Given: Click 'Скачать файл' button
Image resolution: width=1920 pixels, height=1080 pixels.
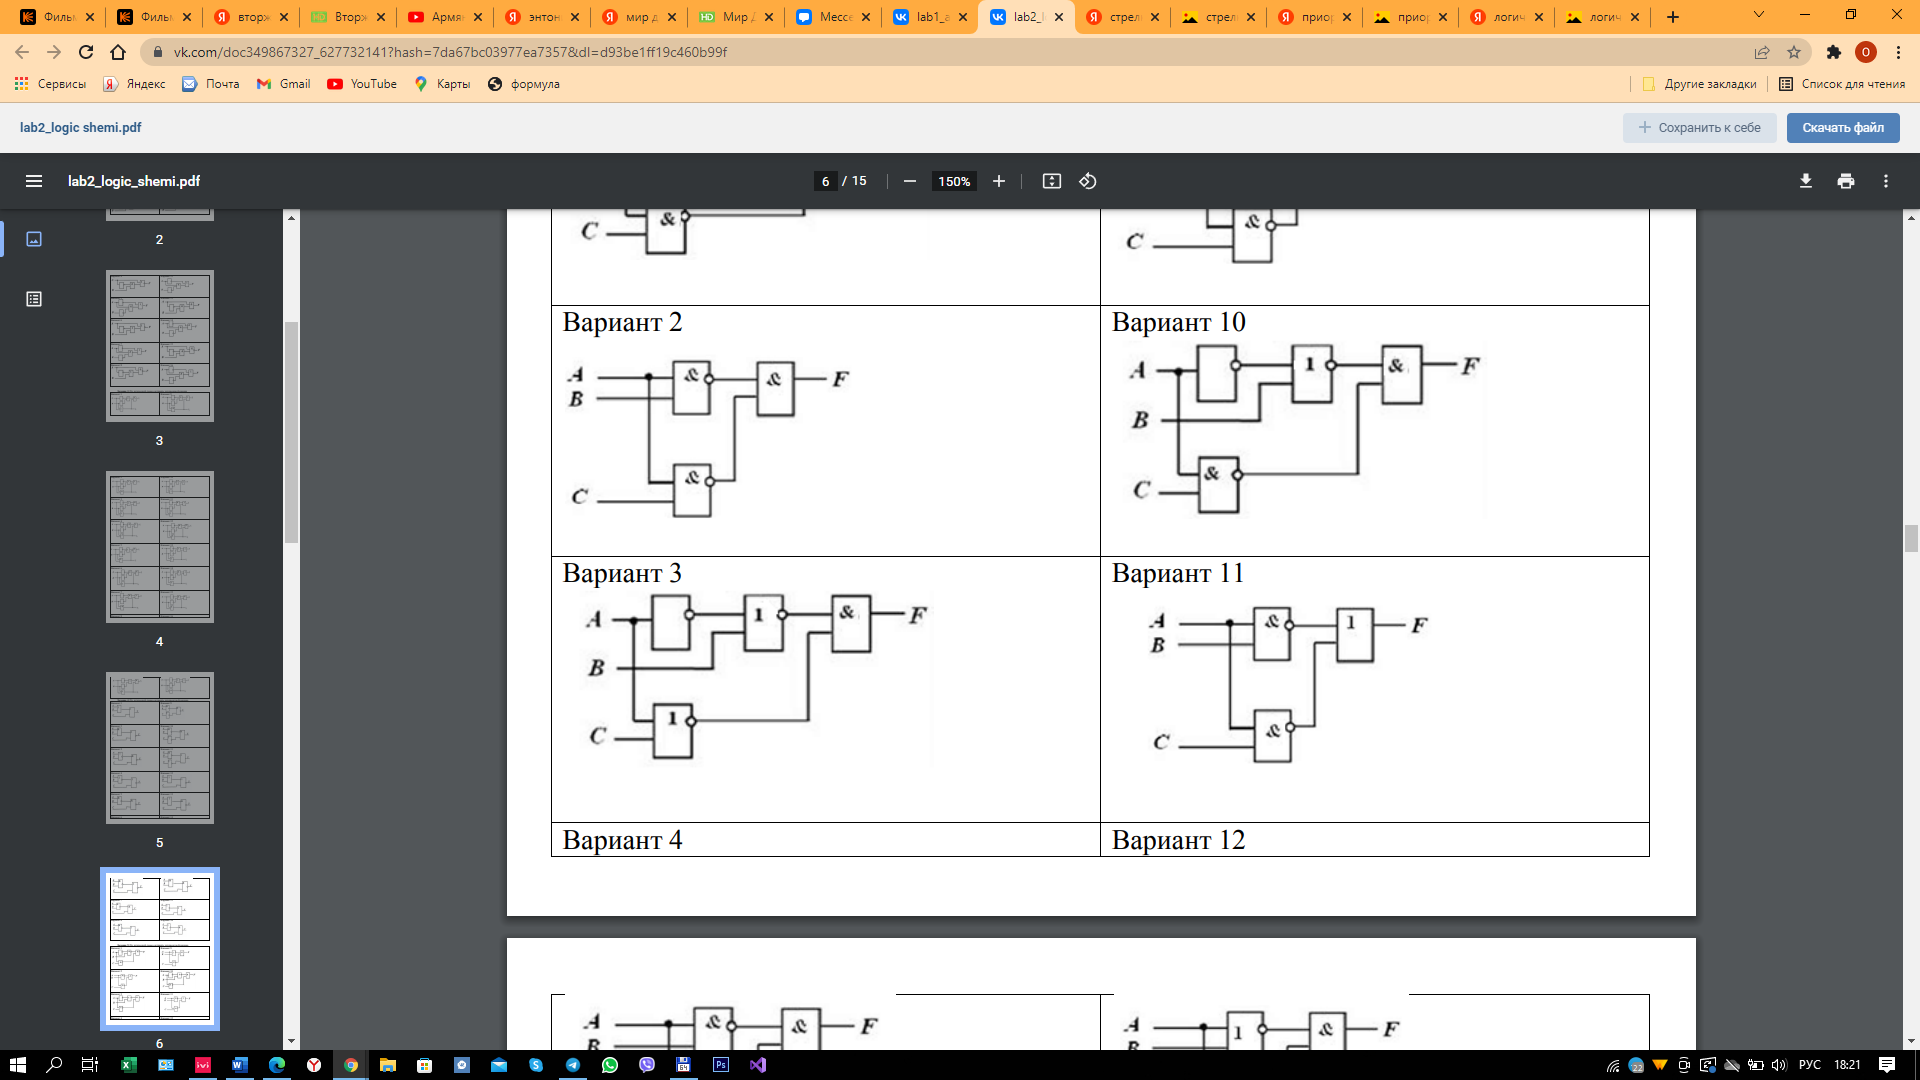Looking at the screenshot, I should tap(1843, 127).
